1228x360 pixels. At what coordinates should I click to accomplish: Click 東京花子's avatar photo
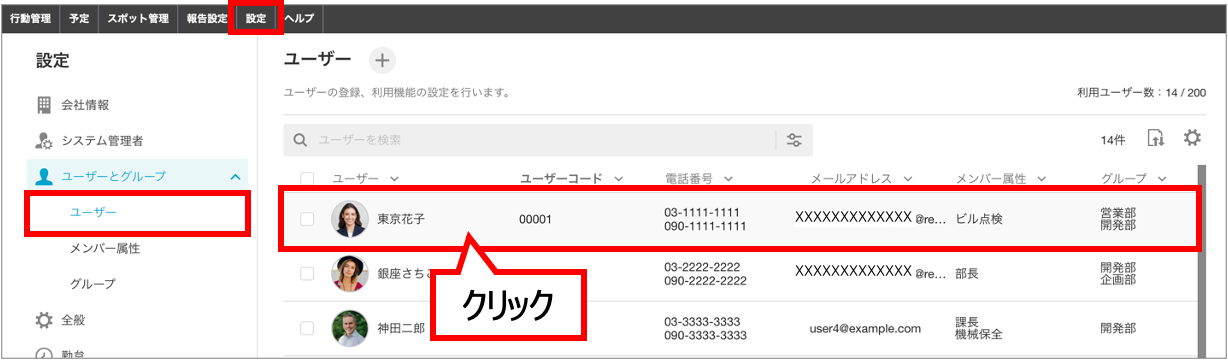click(x=350, y=218)
